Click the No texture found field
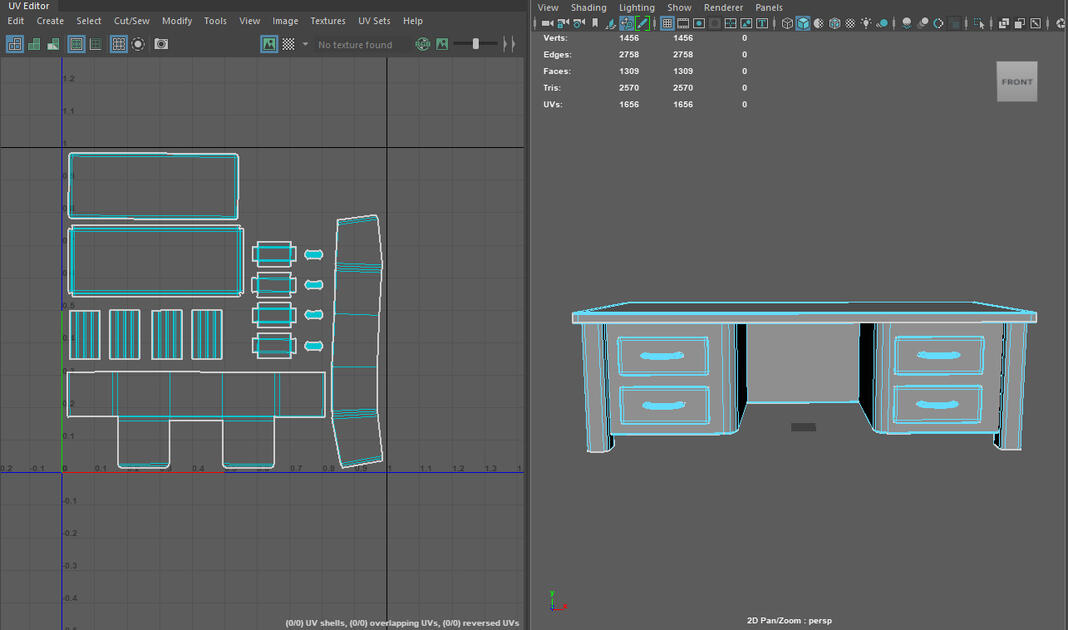Image resolution: width=1068 pixels, height=630 pixels. (355, 45)
